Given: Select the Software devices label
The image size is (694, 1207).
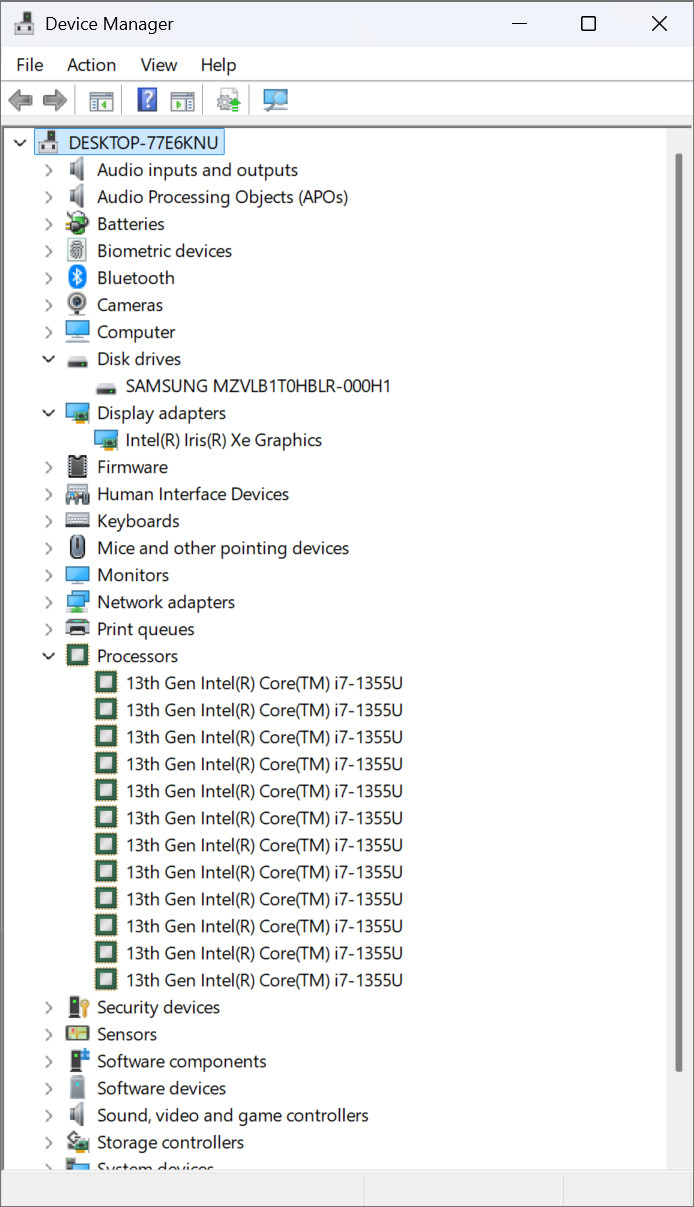Looking at the screenshot, I should click(161, 1088).
